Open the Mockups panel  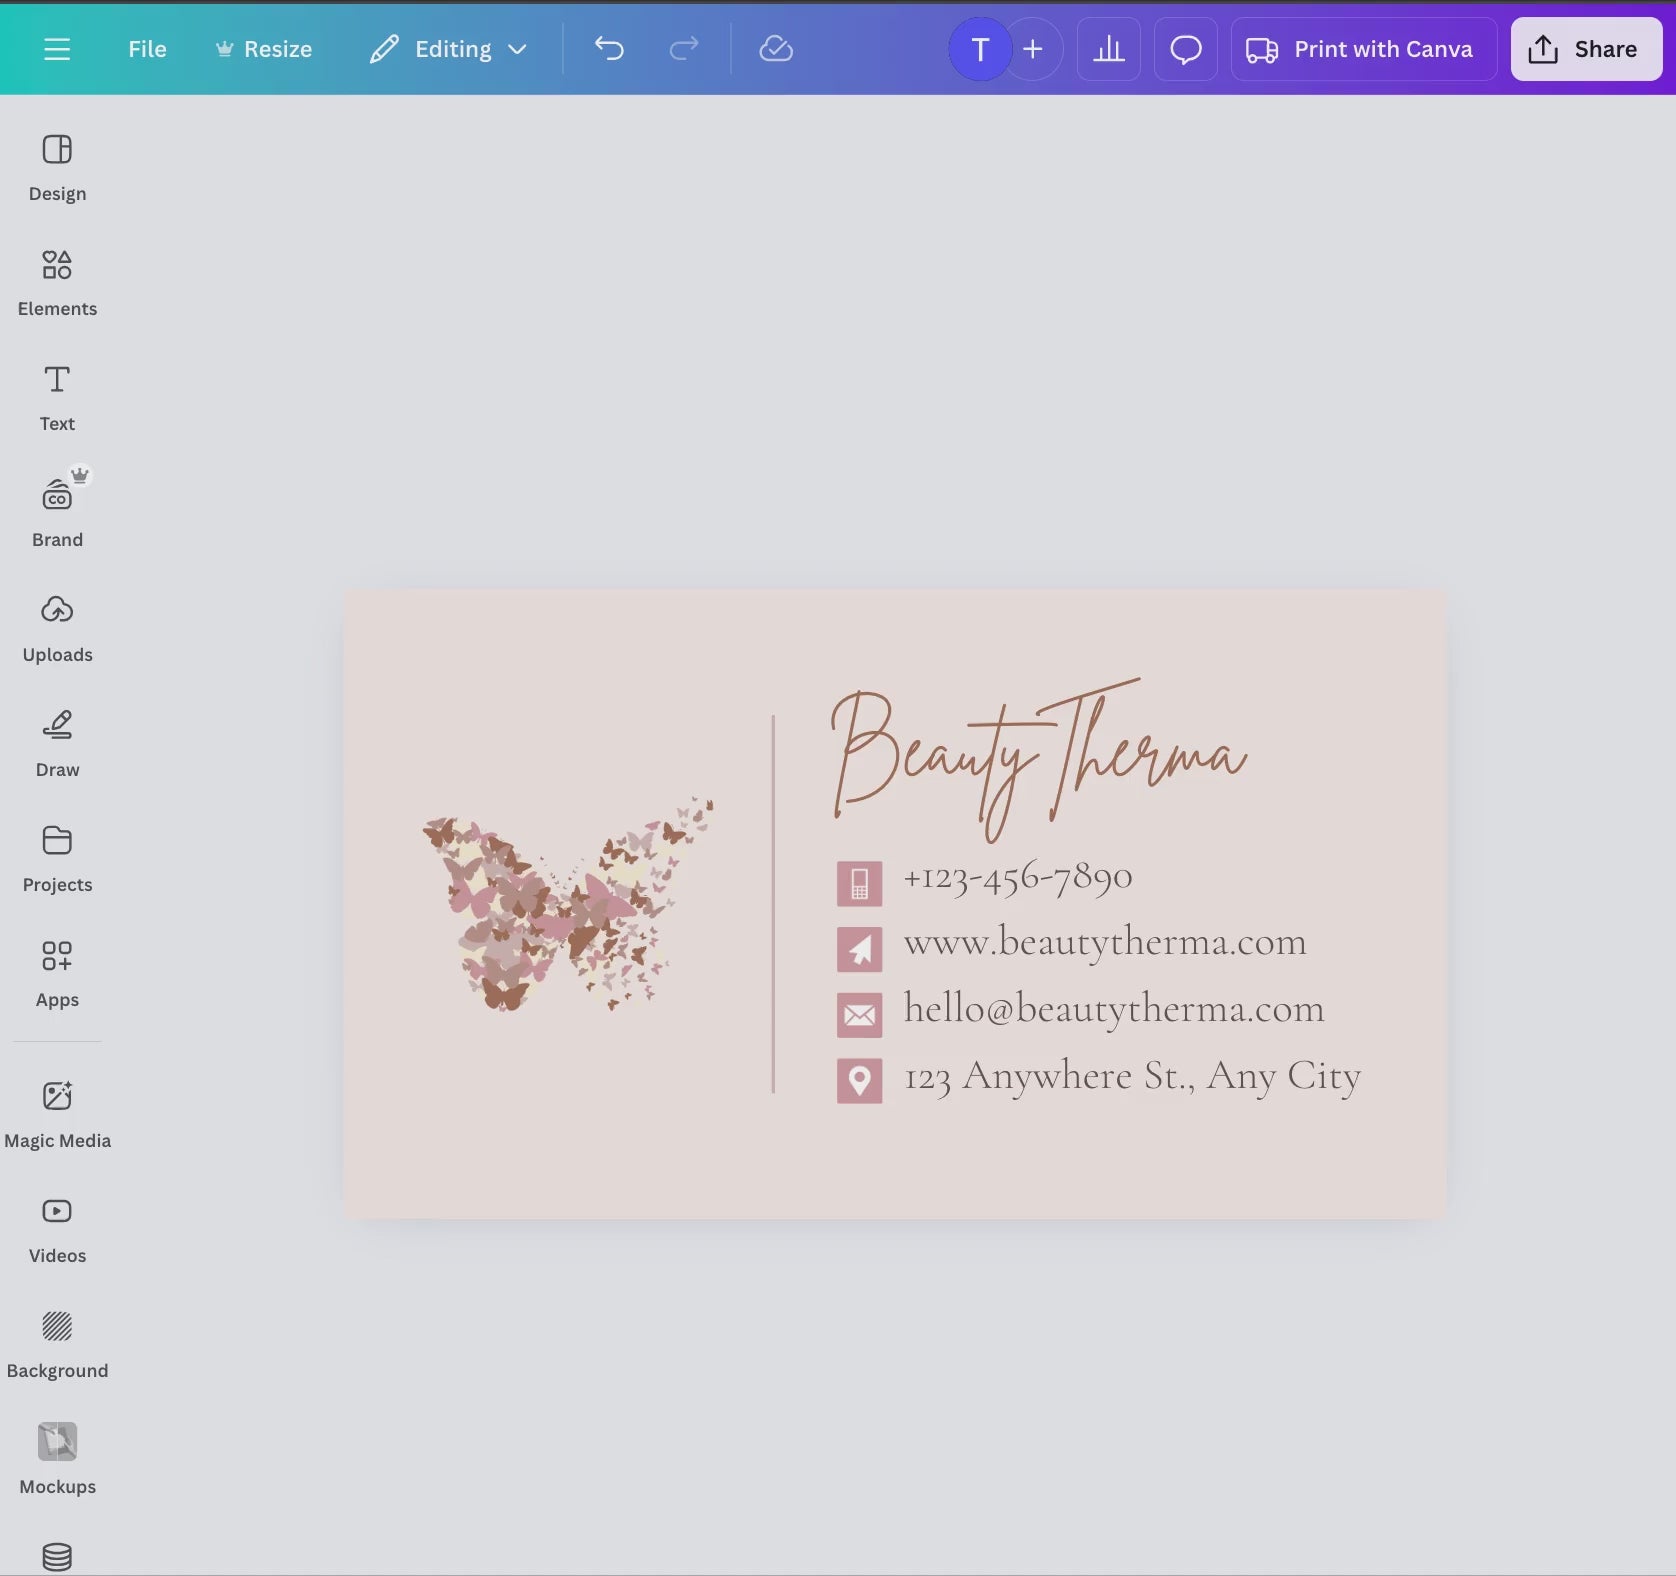56,1455
